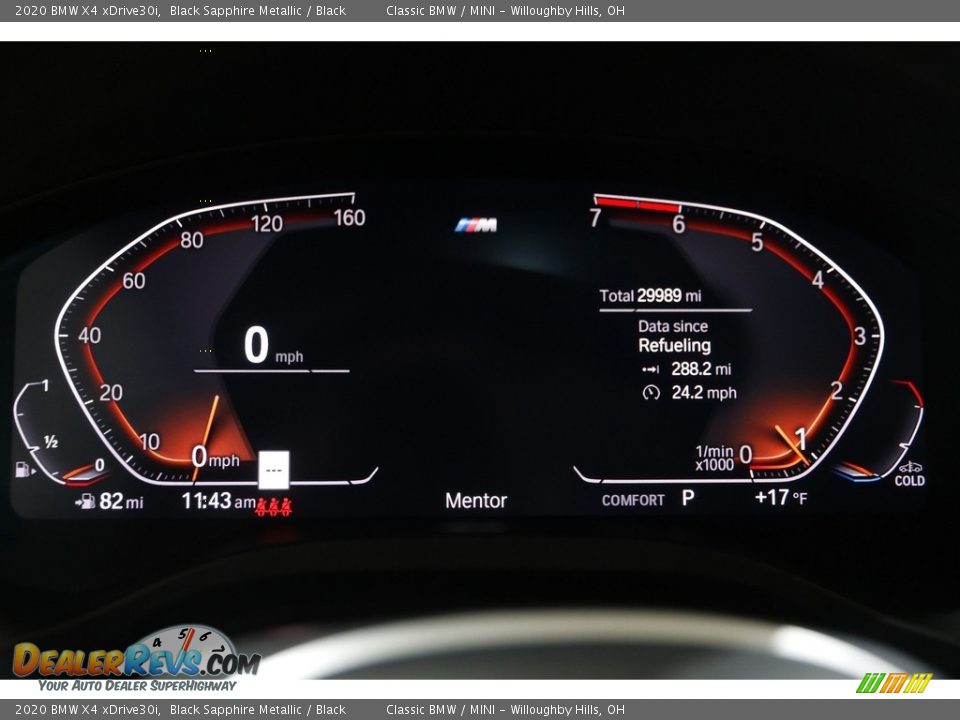
Task: Click the range fuel pump icon beside 82 mi
Action: coord(85,501)
